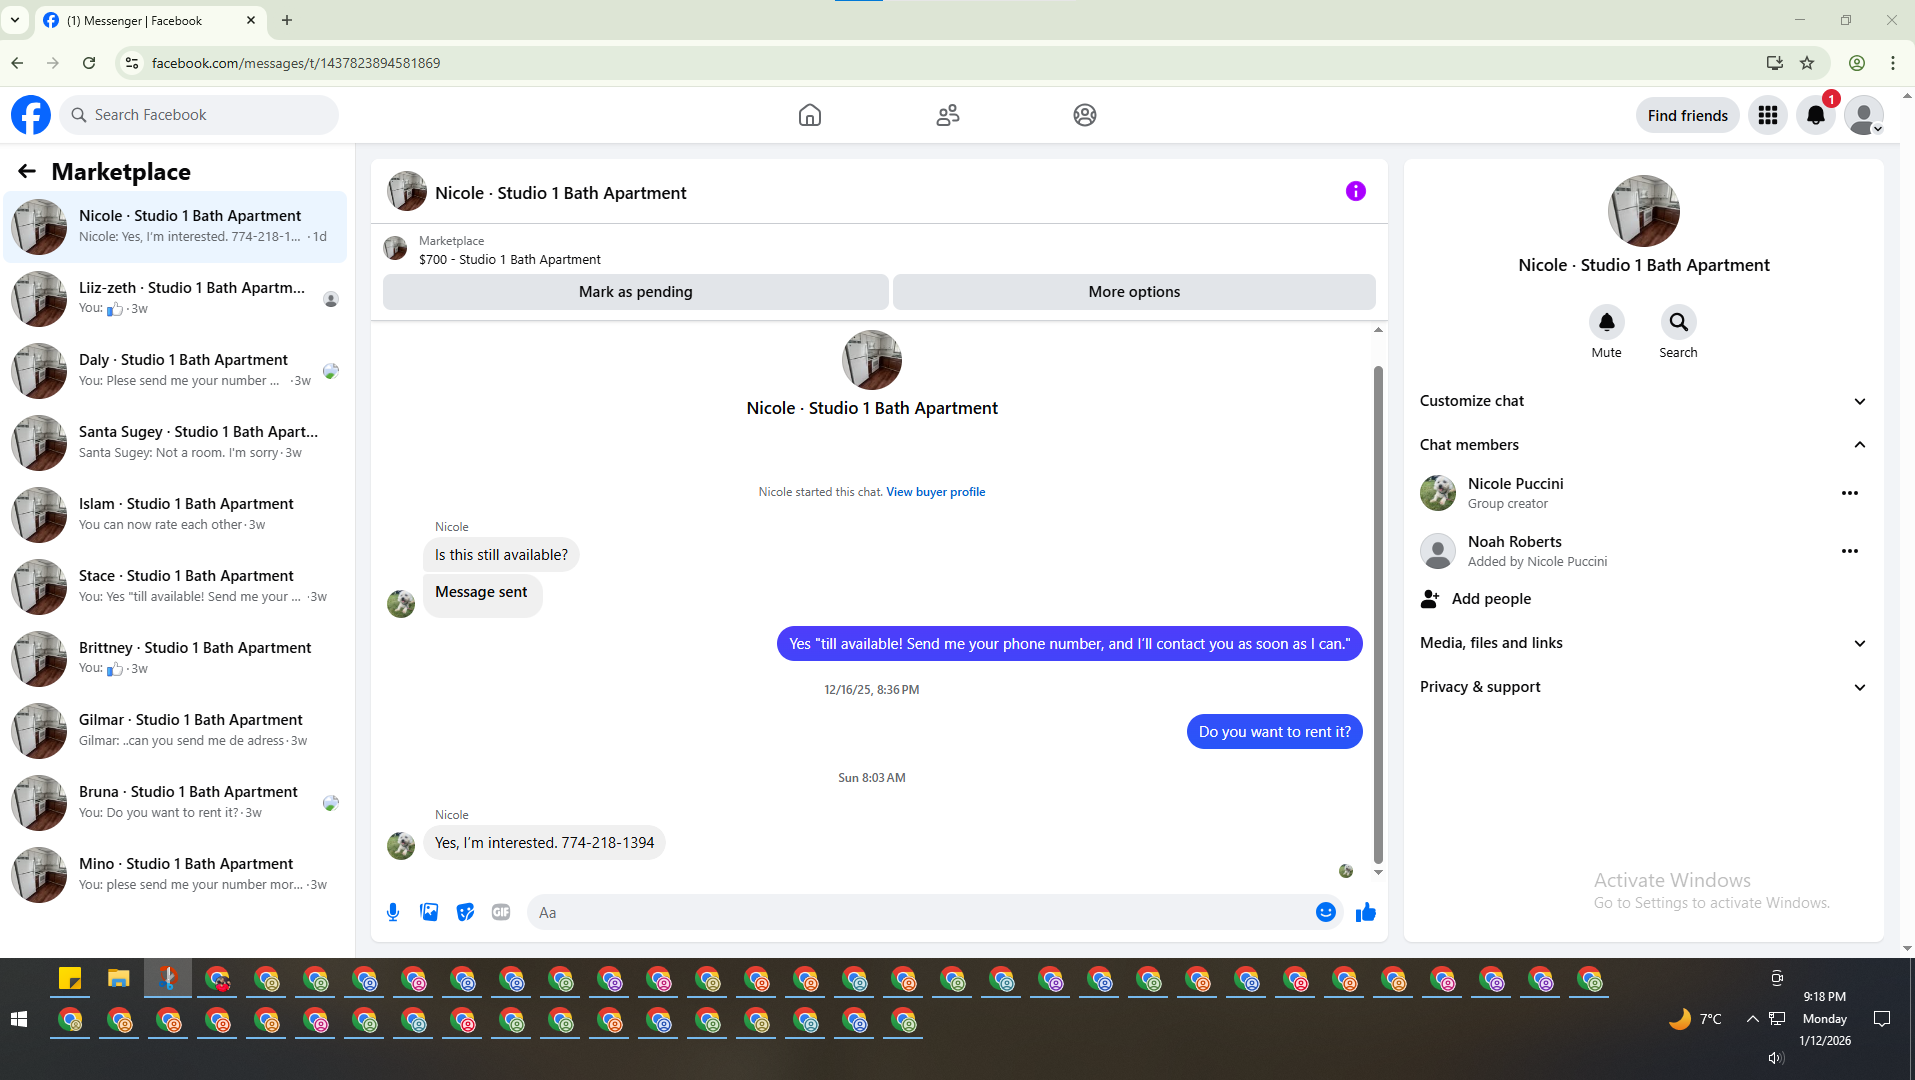This screenshot has height=1080, width=1915.
Task: Open the Windows Start menu
Action: [18, 1019]
